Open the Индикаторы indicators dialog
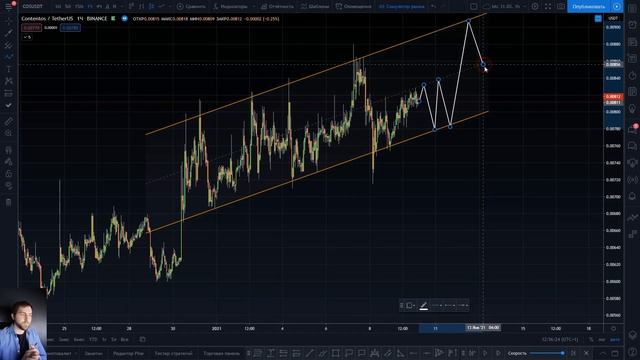The width and height of the screenshot is (640, 360). click(x=231, y=6)
